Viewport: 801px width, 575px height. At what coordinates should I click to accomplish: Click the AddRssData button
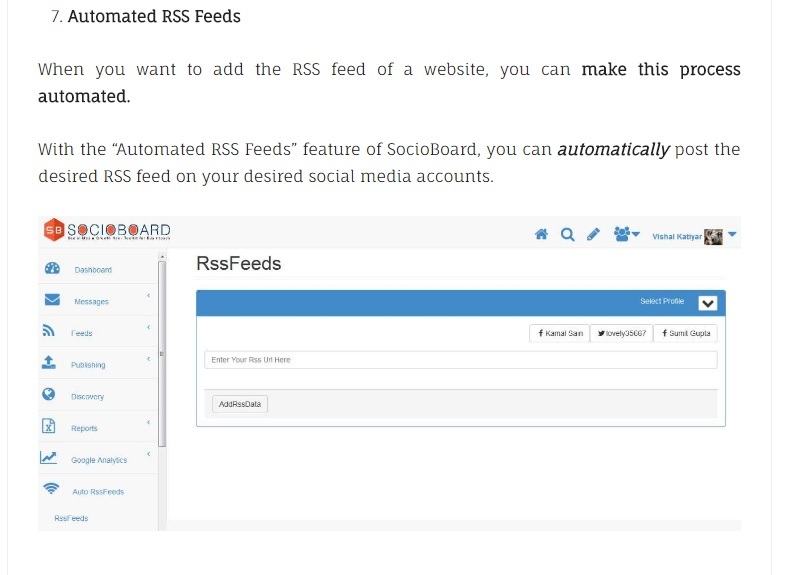[240, 404]
